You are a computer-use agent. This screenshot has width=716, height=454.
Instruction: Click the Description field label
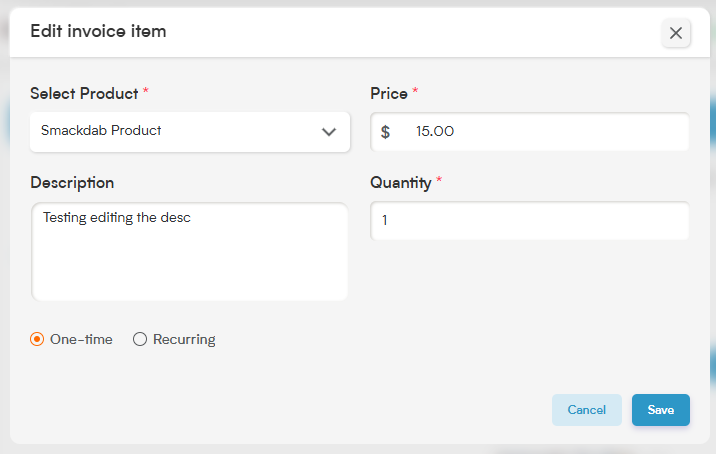tap(72, 183)
